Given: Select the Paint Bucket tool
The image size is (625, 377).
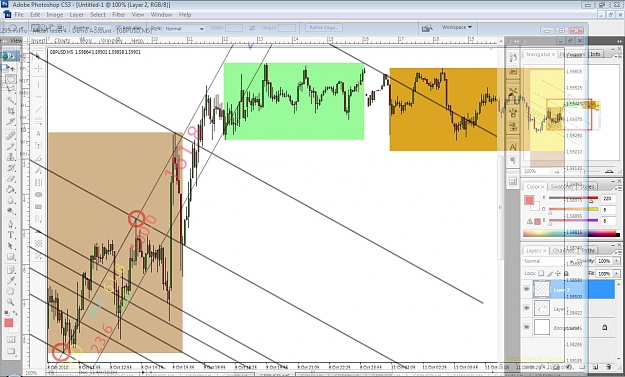Looking at the screenshot, I should [x=10, y=189].
